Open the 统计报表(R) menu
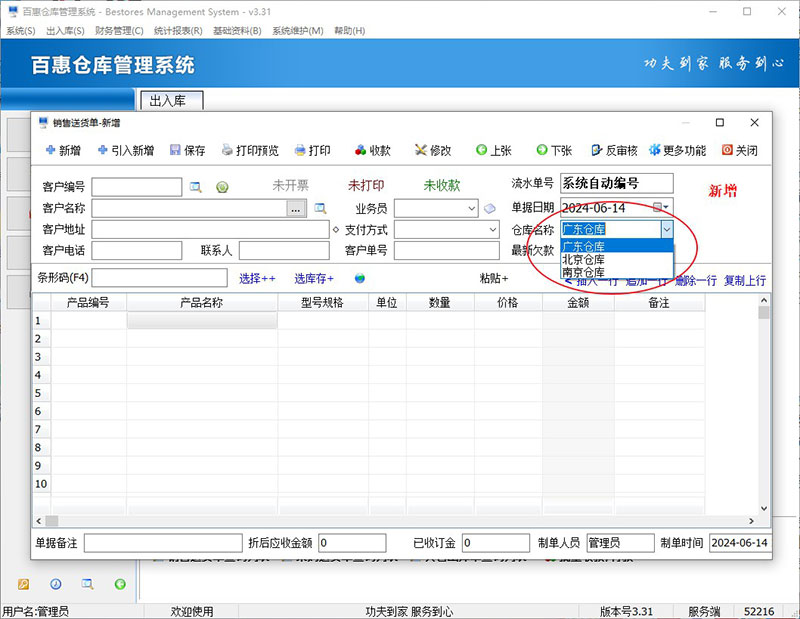 [x=178, y=31]
